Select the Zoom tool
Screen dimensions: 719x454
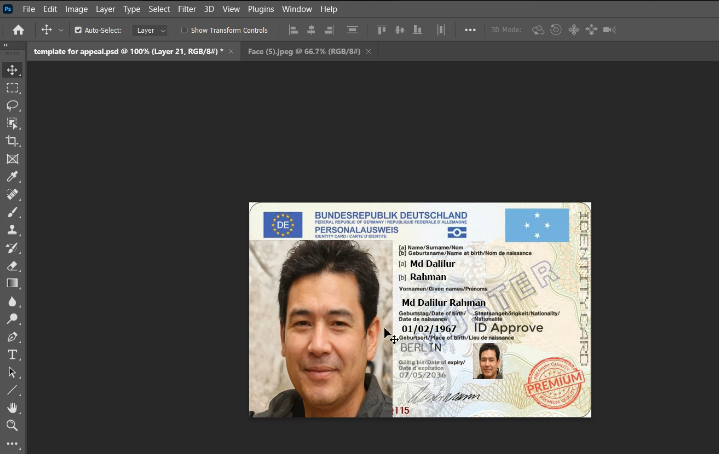(13, 425)
